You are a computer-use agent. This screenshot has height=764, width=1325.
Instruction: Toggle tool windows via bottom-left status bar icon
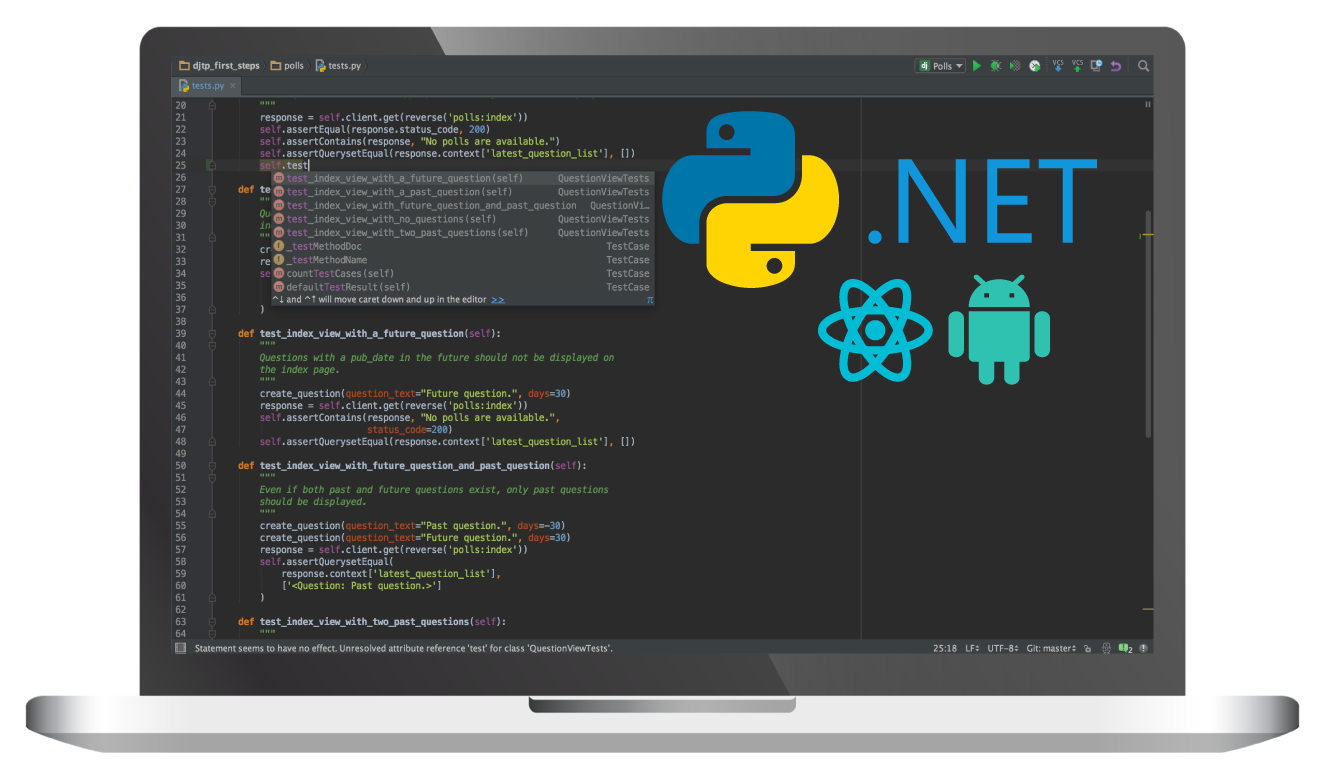[181, 648]
